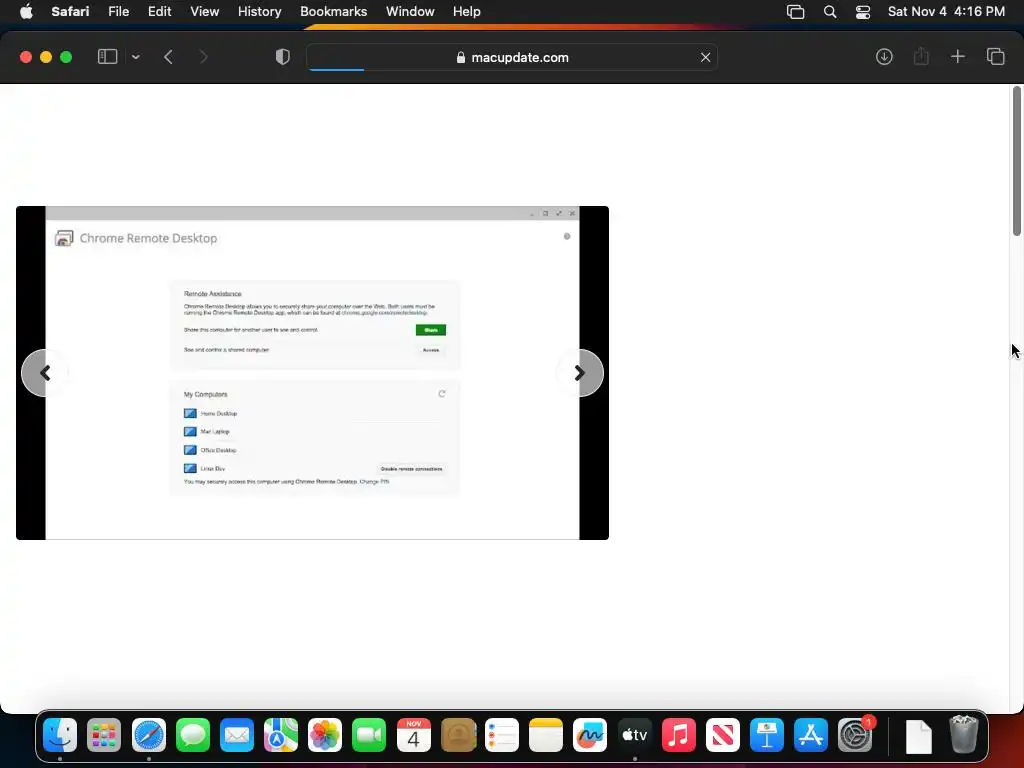Viewport: 1024px width, 768px height.
Task: Open Notes from the Dock
Action: pos(546,735)
